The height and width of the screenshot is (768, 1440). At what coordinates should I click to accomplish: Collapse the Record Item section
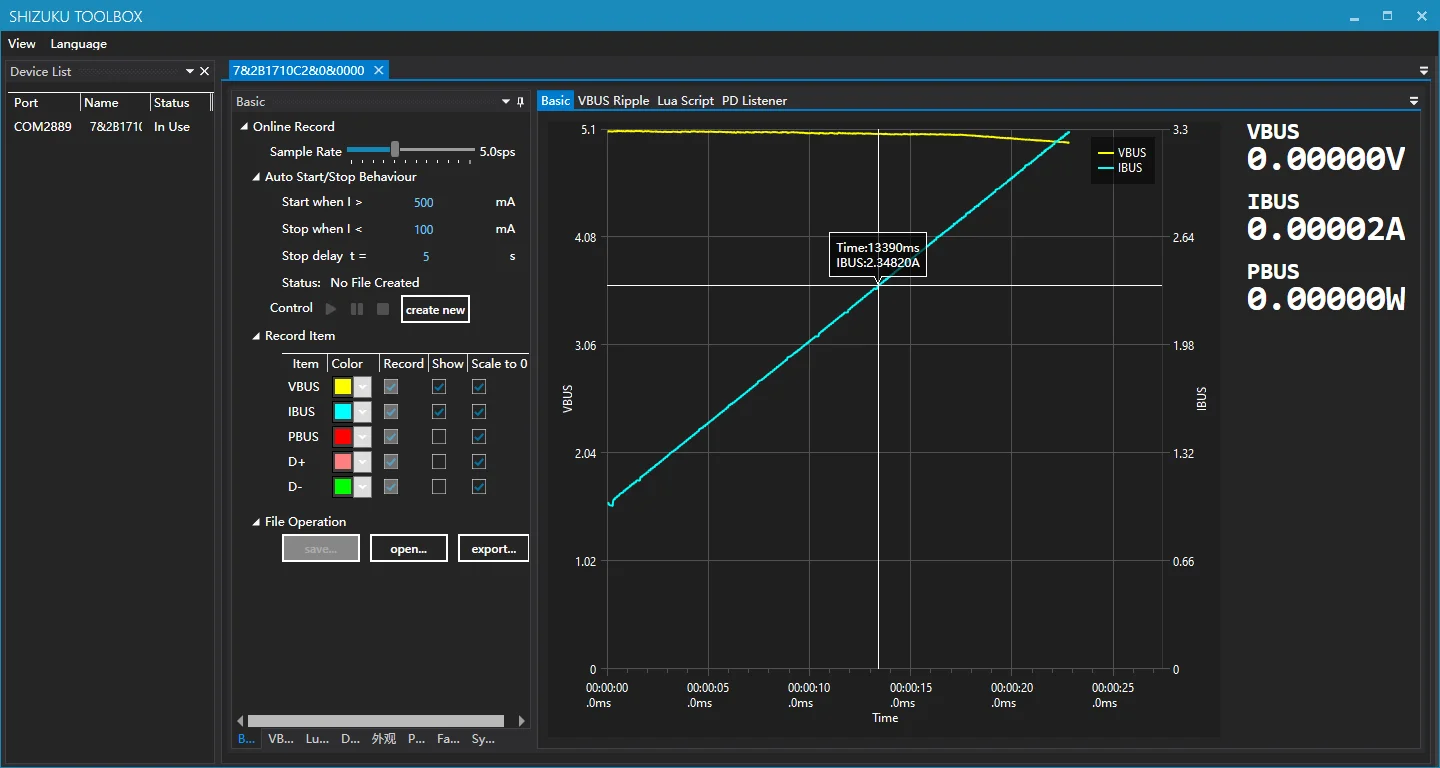tap(257, 337)
